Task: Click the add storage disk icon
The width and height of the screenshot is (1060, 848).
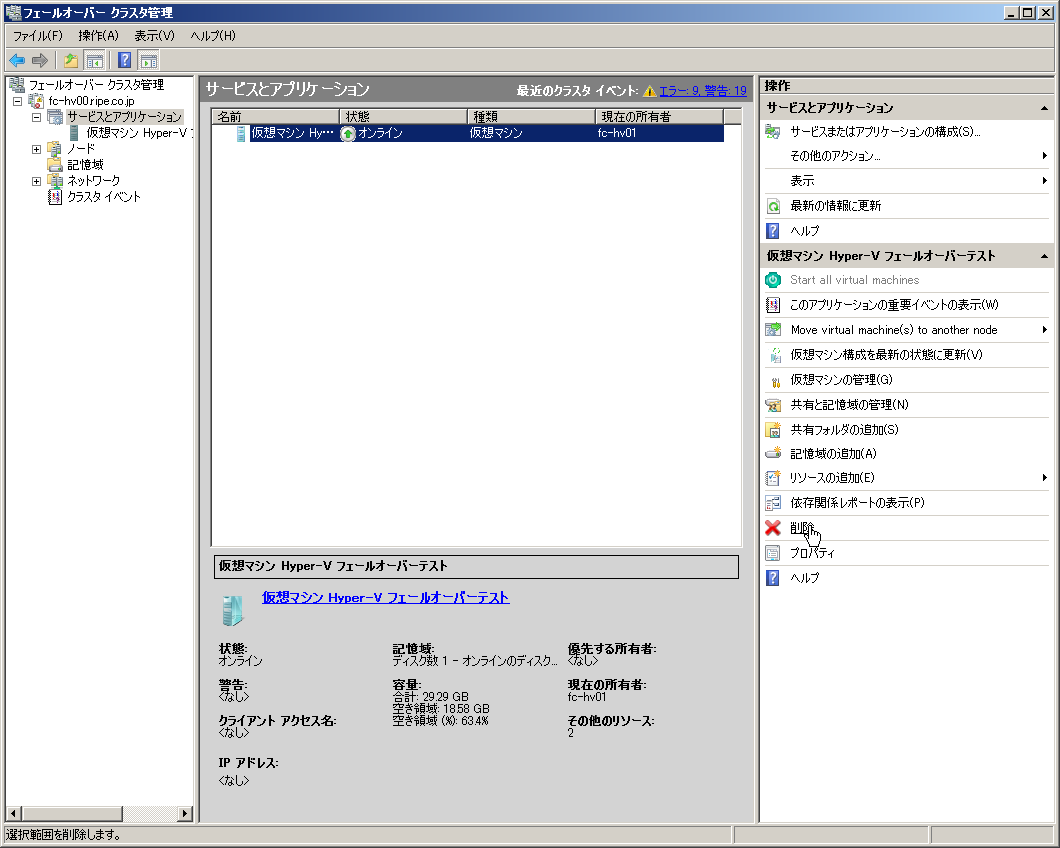Action: [773, 454]
